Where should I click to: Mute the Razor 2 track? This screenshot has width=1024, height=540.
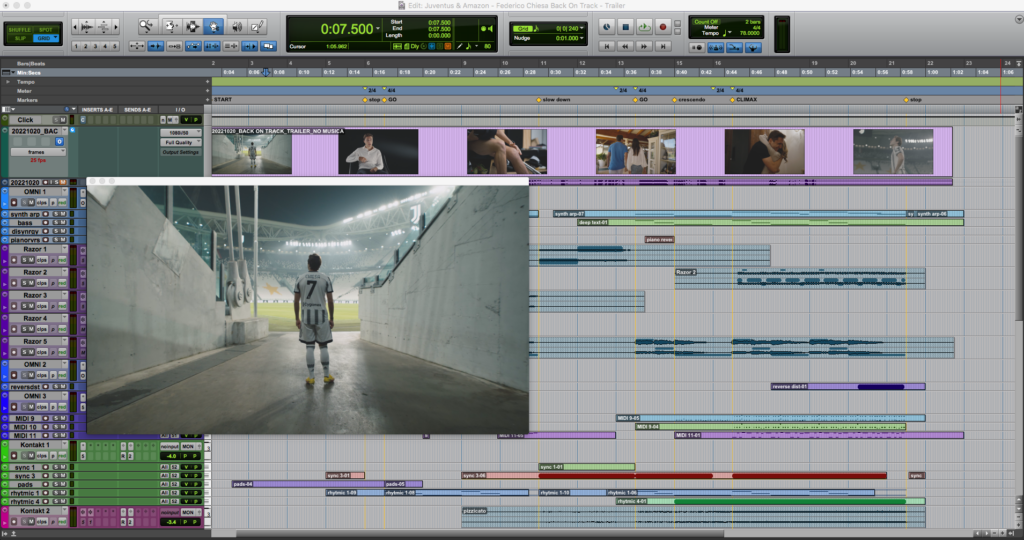31,283
